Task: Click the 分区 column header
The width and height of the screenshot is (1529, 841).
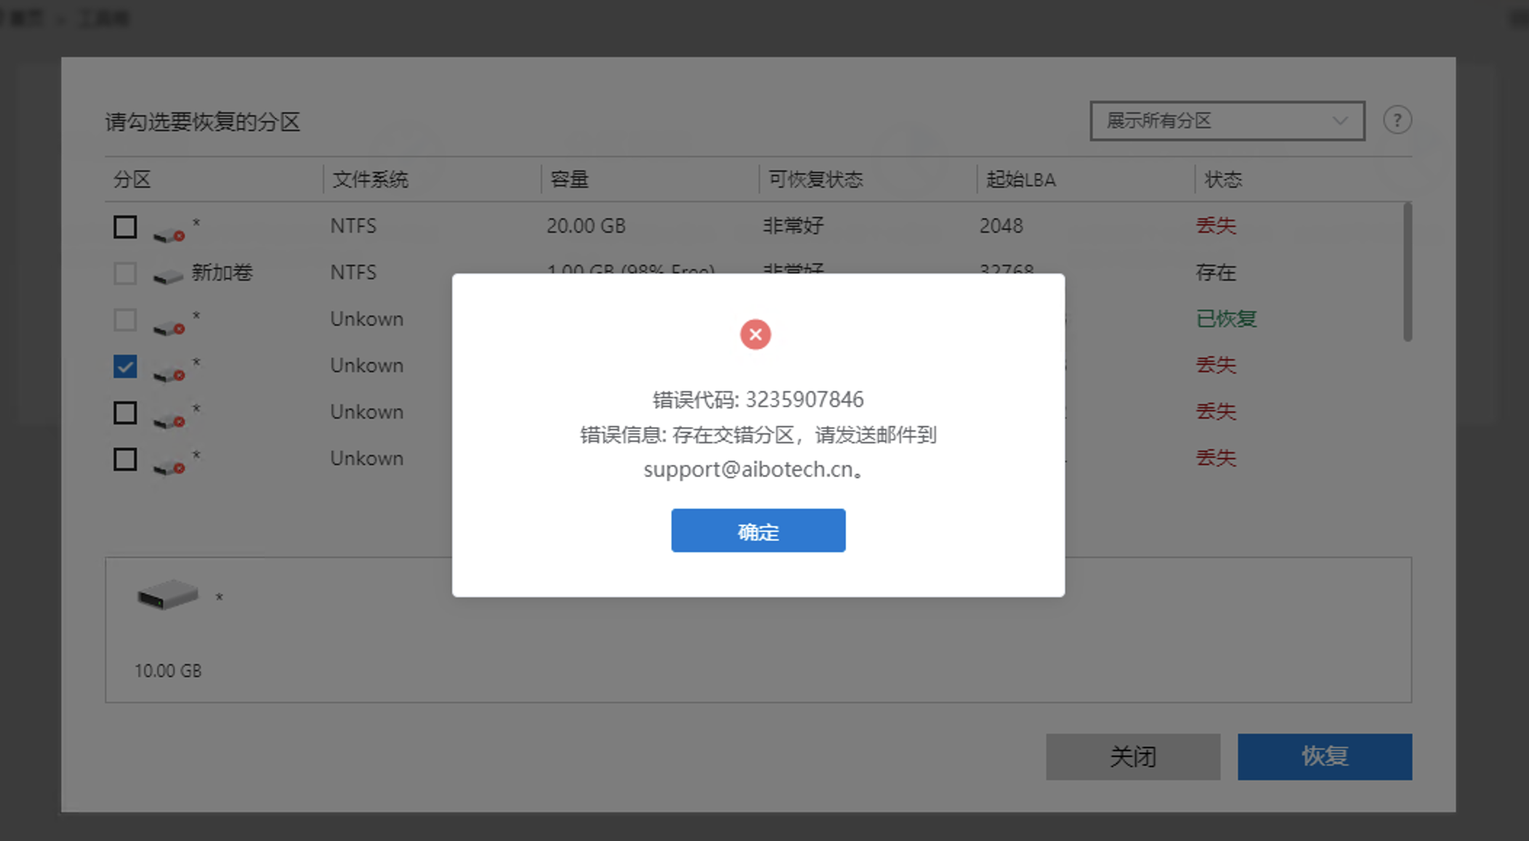Action: 132,180
